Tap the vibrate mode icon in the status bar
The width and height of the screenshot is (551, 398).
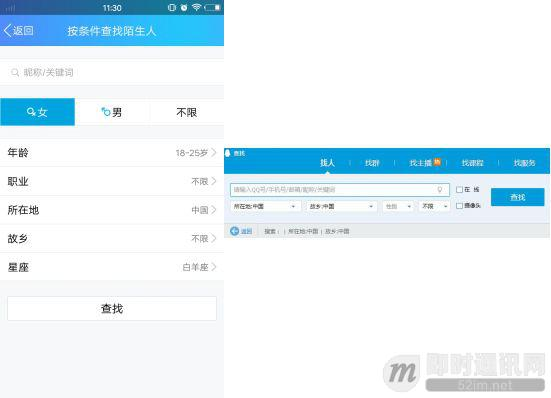[172, 7]
